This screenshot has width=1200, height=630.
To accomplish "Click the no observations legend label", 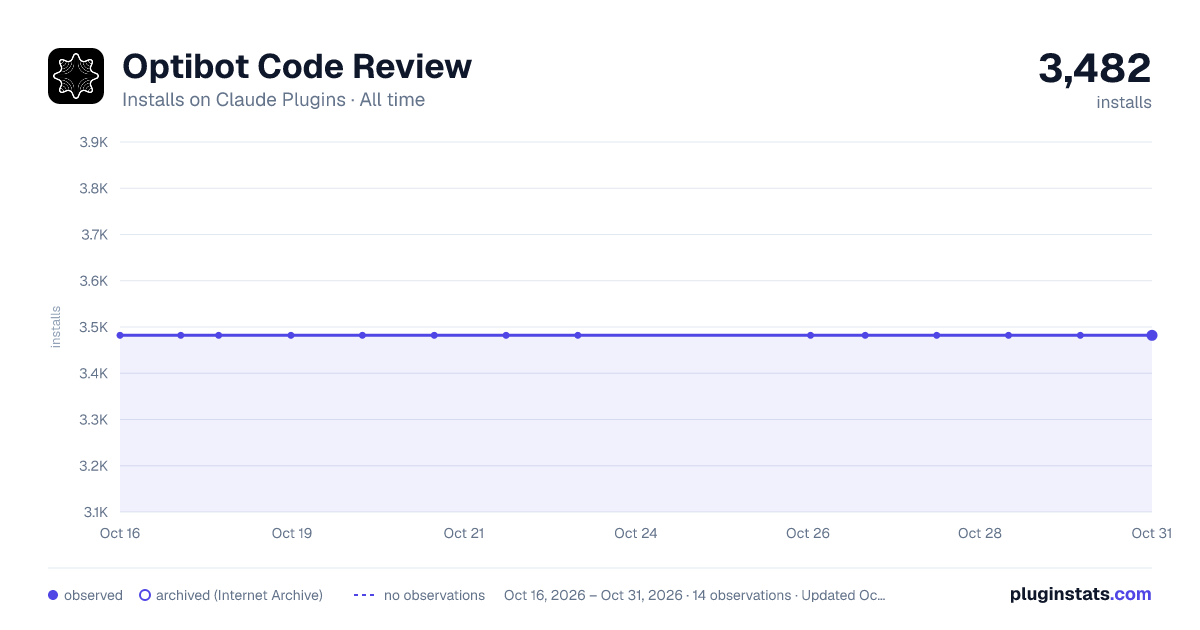I will coord(434,595).
